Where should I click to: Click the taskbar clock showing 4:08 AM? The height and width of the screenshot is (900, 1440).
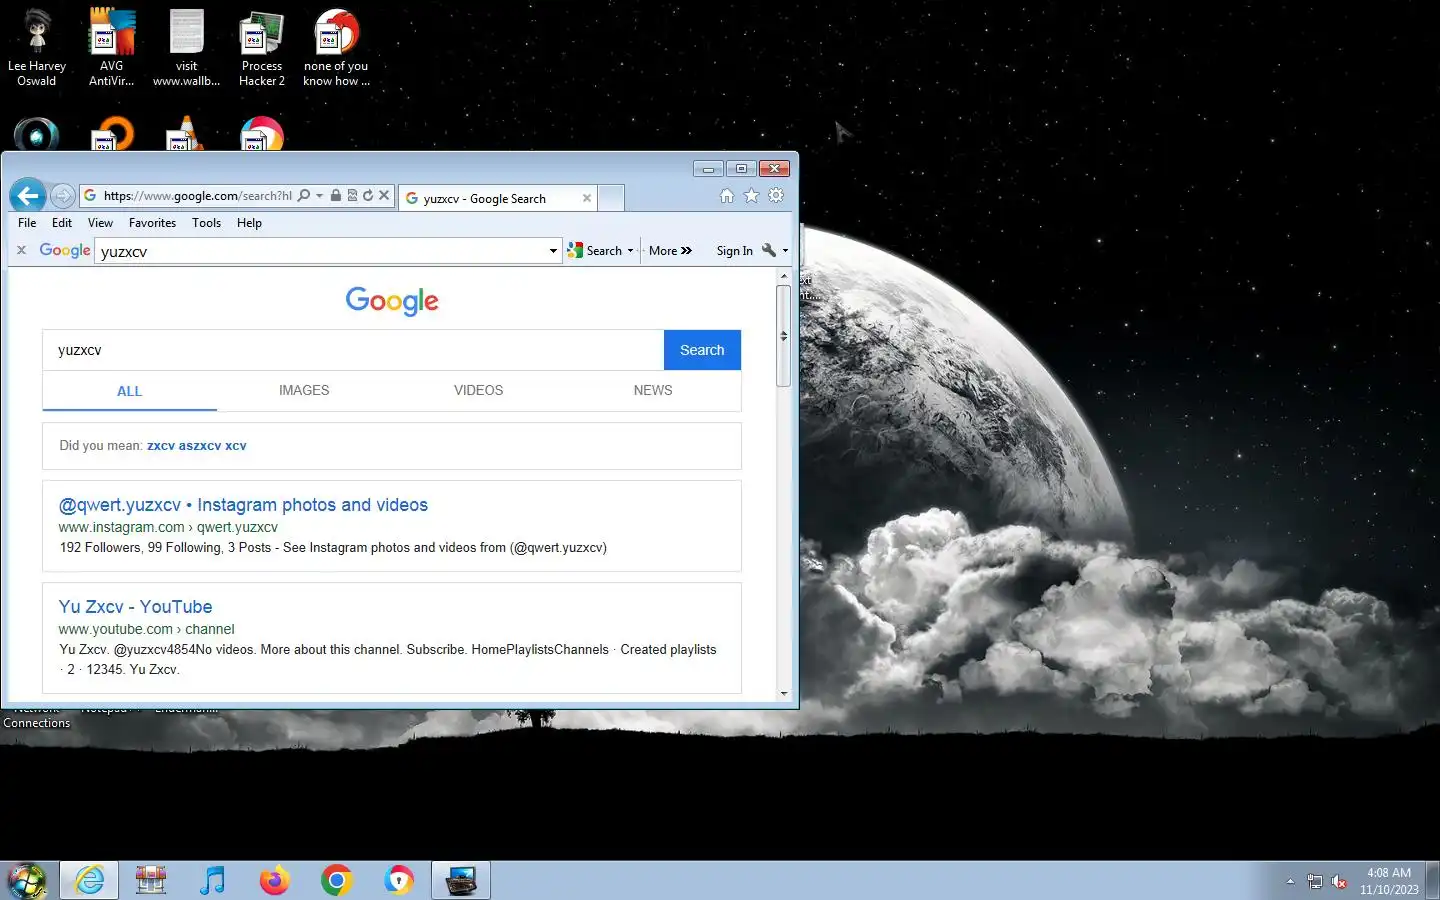coord(1389,880)
